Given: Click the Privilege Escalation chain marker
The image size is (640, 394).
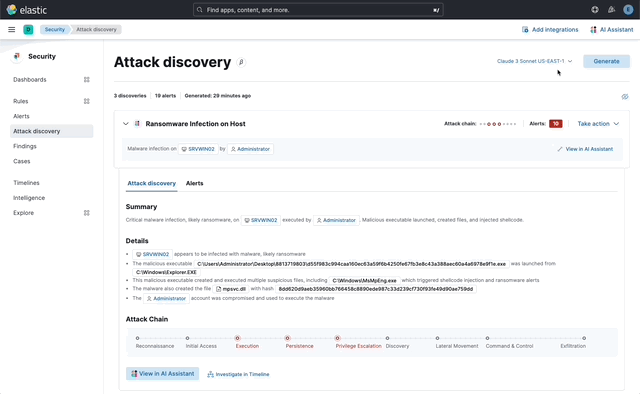Looking at the screenshot, I should click(338, 338).
